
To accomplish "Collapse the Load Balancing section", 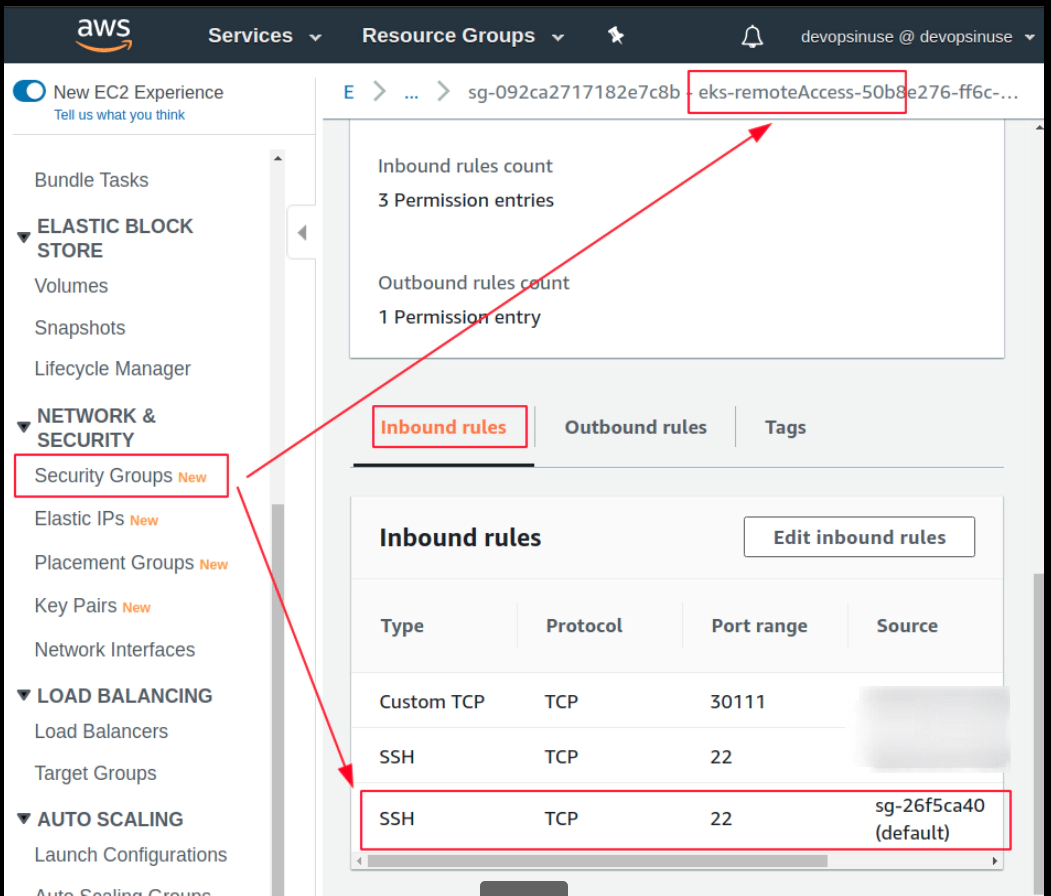I will (x=24, y=696).
